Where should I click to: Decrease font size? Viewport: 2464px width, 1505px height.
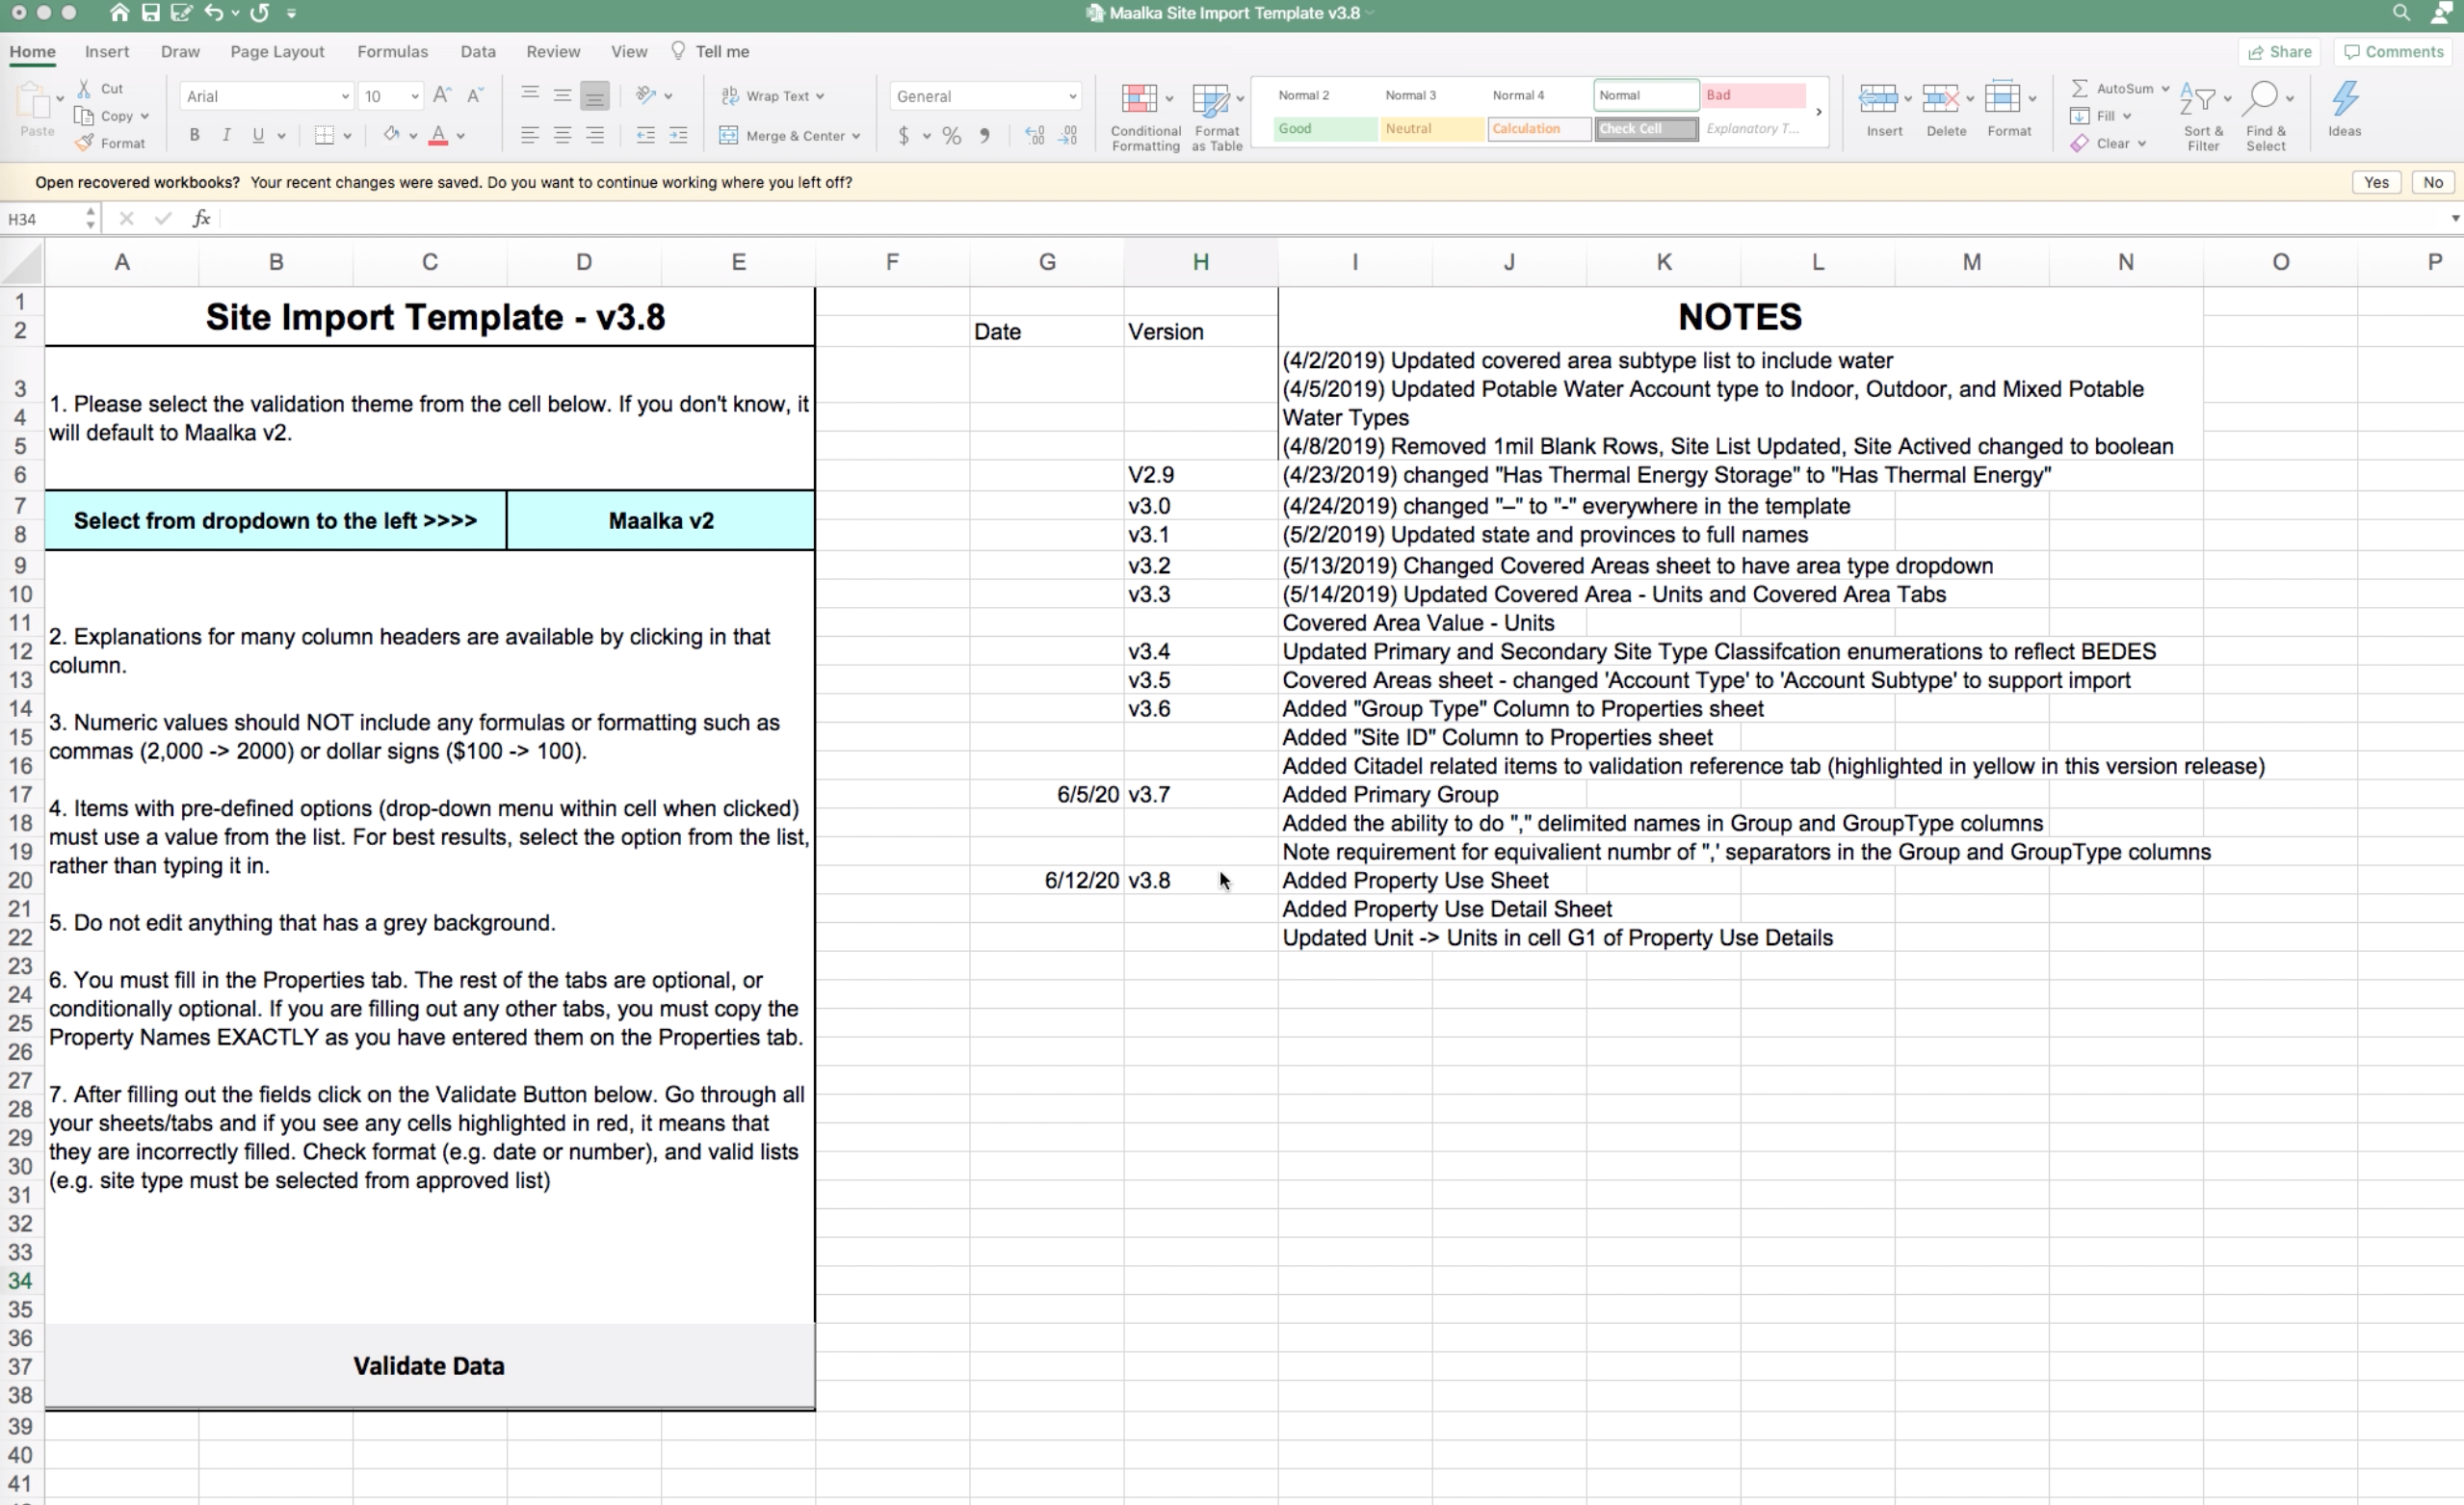coord(475,96)
